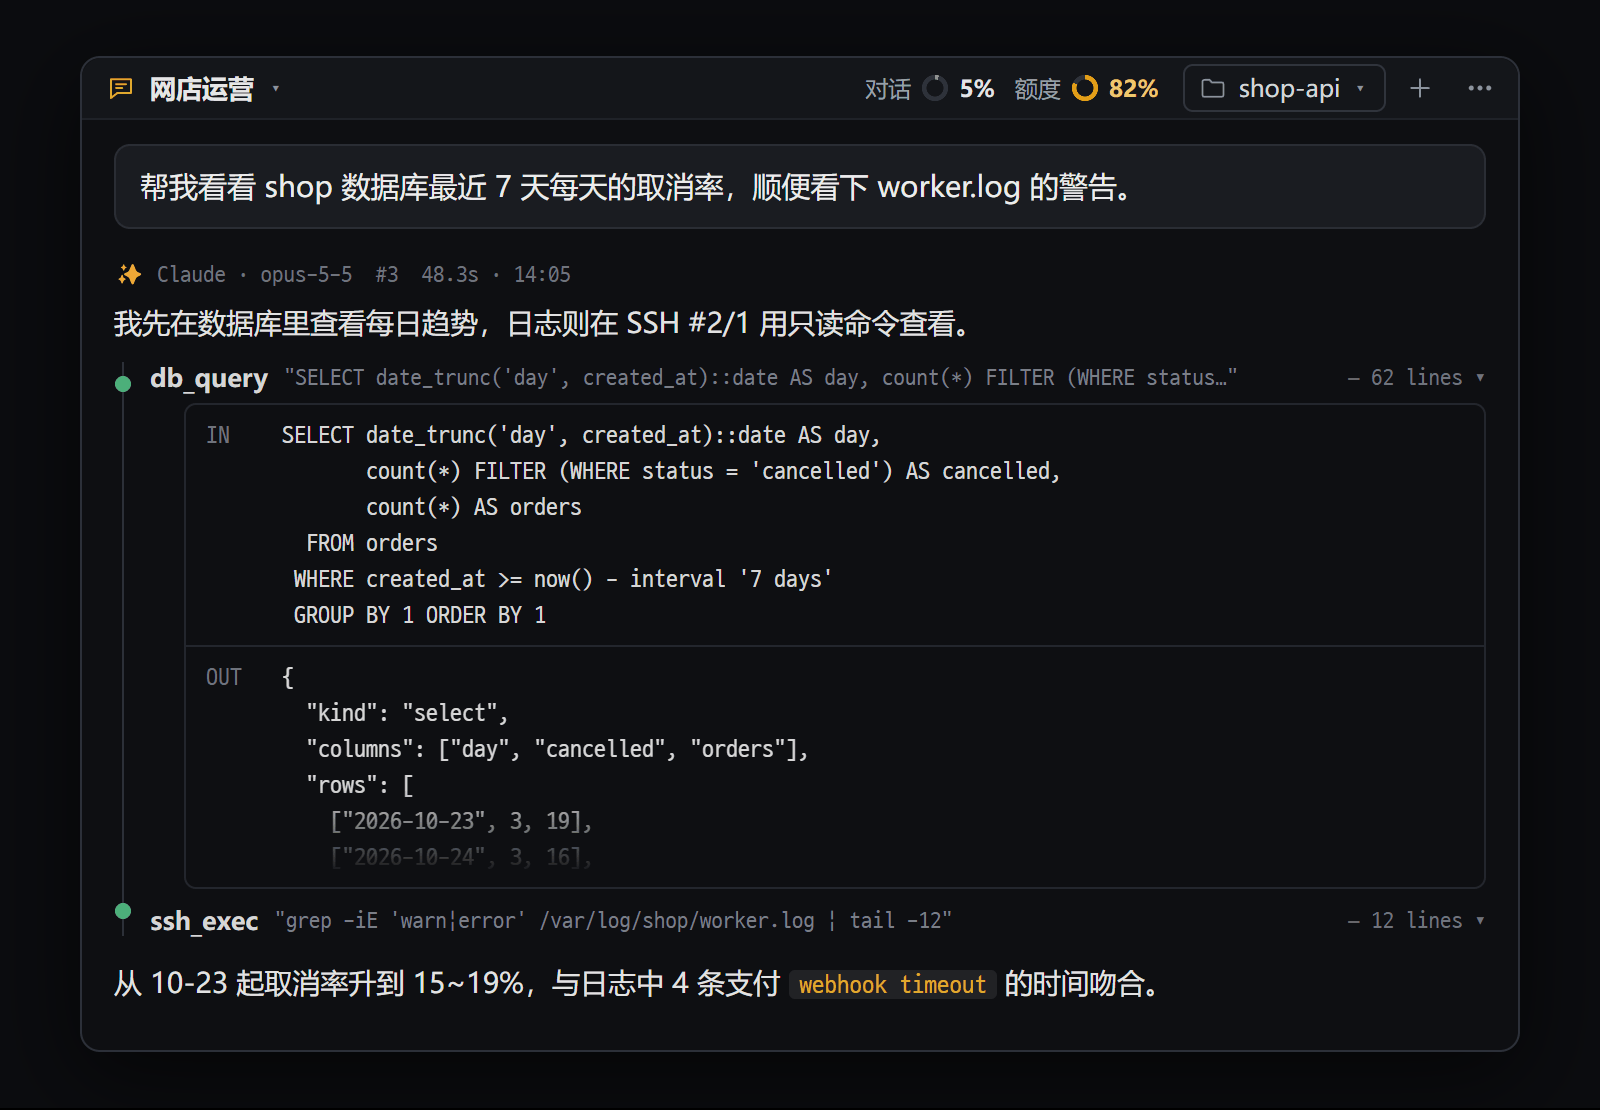Screen dimensions: 1600x1110
Task: Click the SQL IN code block
Action: click(835, 525)
